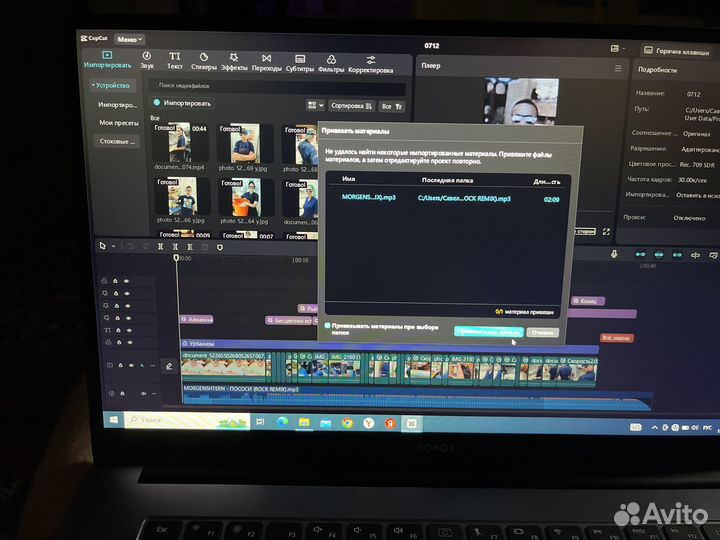Image resolution: width=720 pixels, height=540 pixels.
Task: Click the Поиск медиафайлов search field
Action: tap(278, 86)
